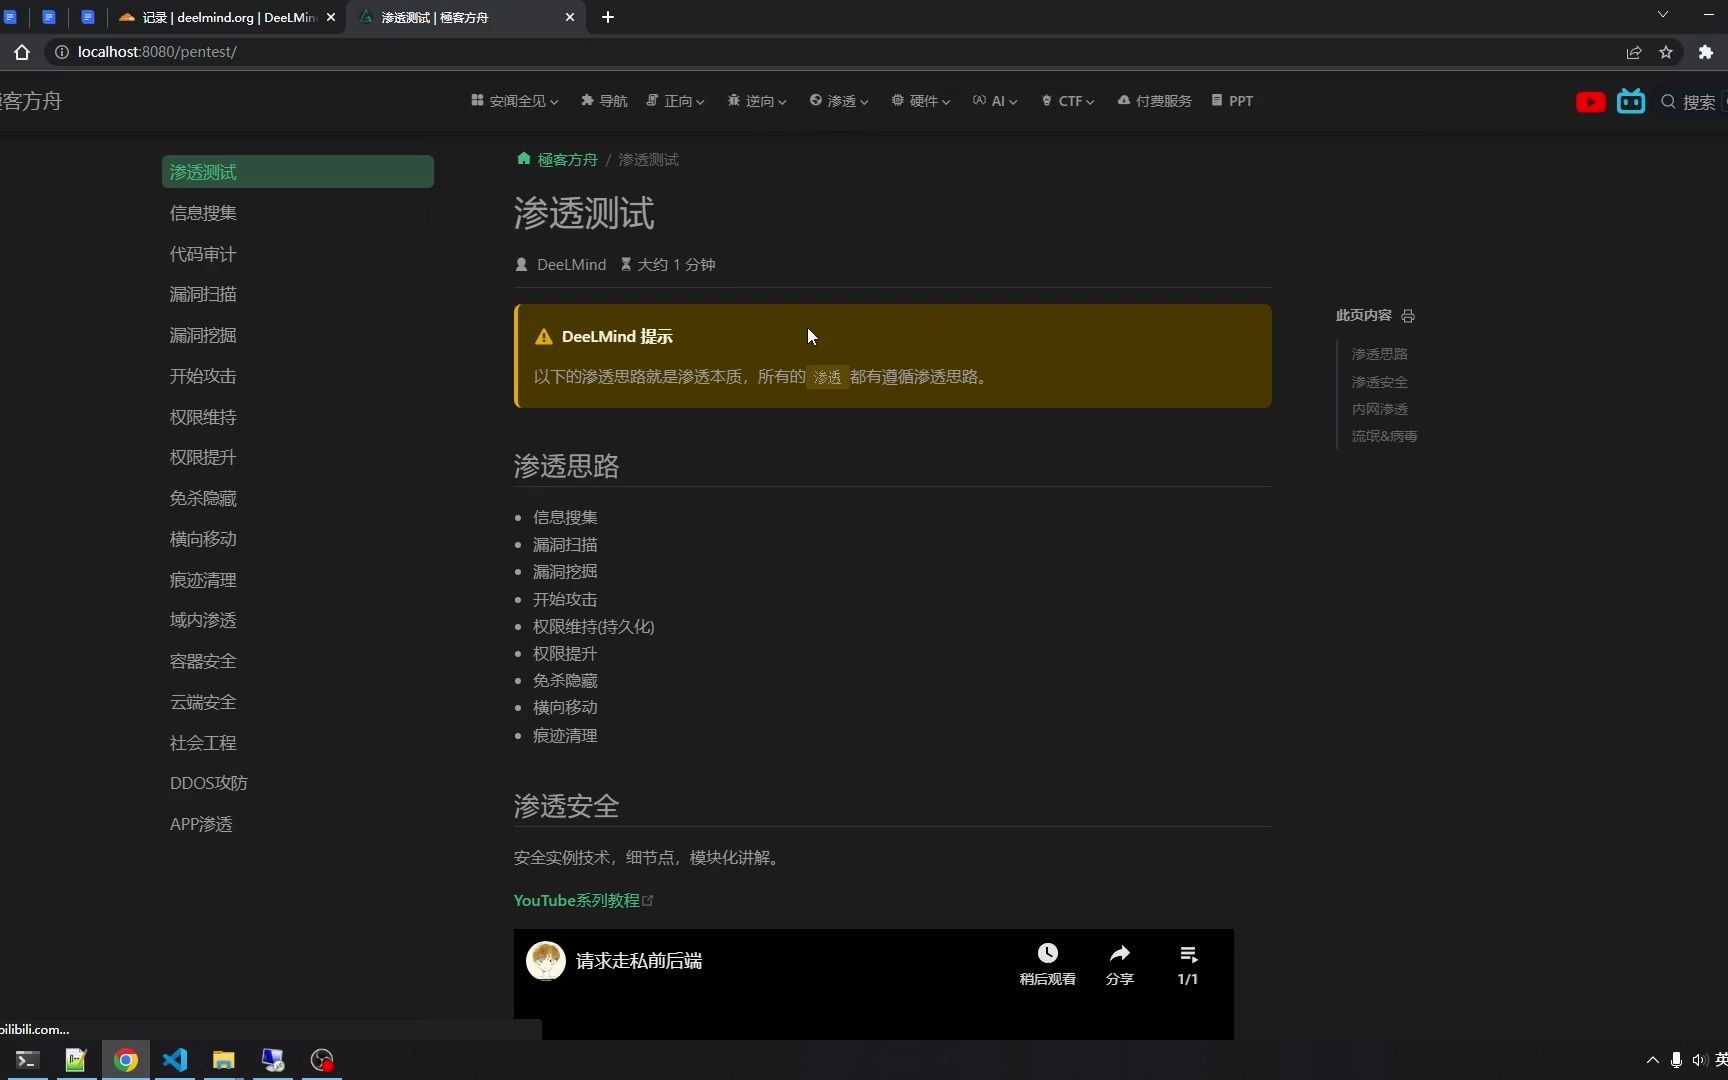Click the share page icon in address bar
This screenshot has height=1080, width=1728.
coord(1634,52)
